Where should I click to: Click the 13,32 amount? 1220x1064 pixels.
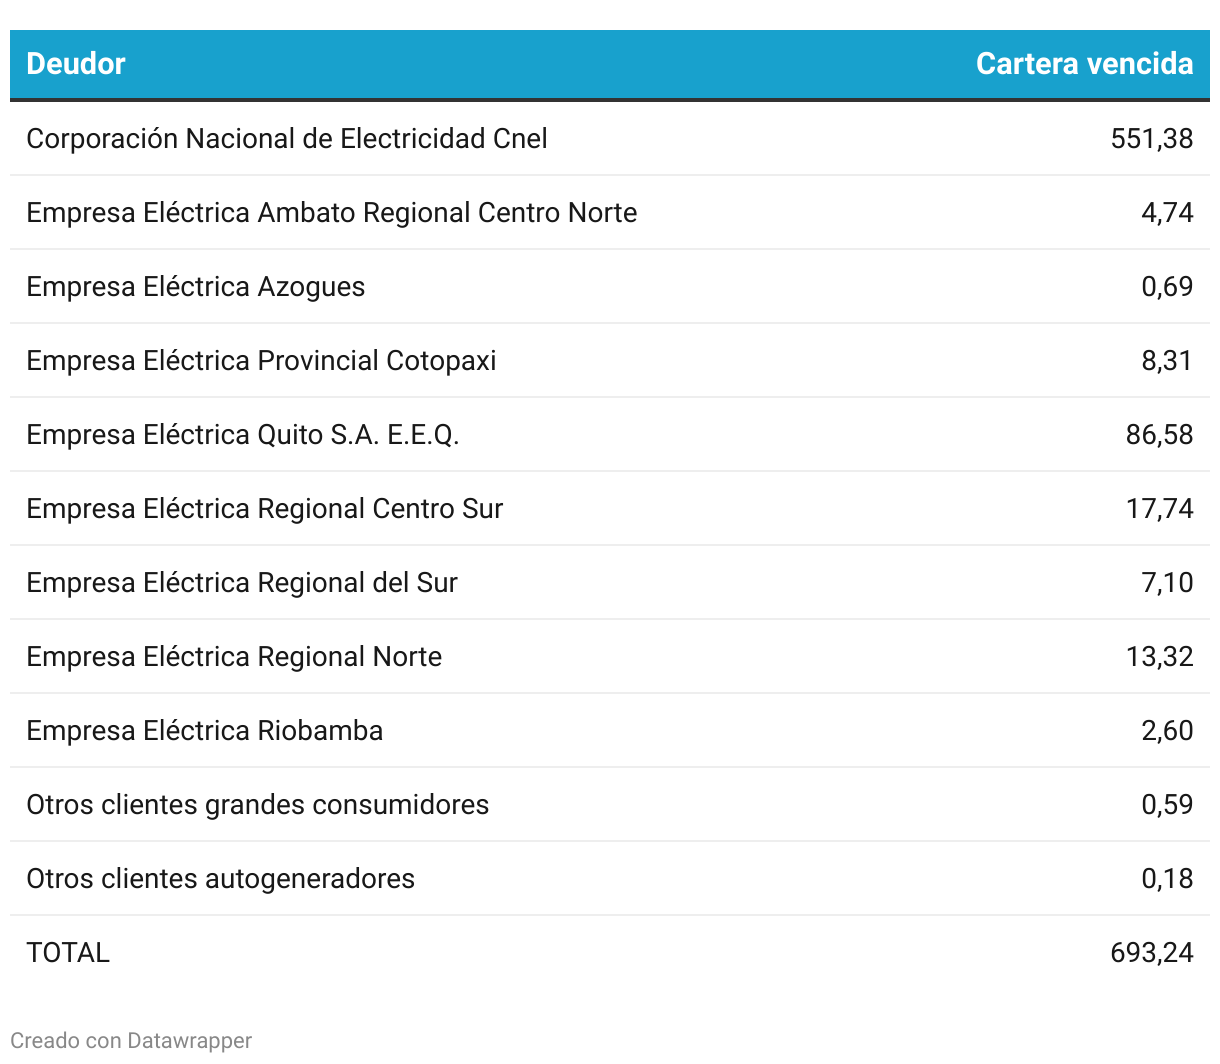tap(1159, 657)
